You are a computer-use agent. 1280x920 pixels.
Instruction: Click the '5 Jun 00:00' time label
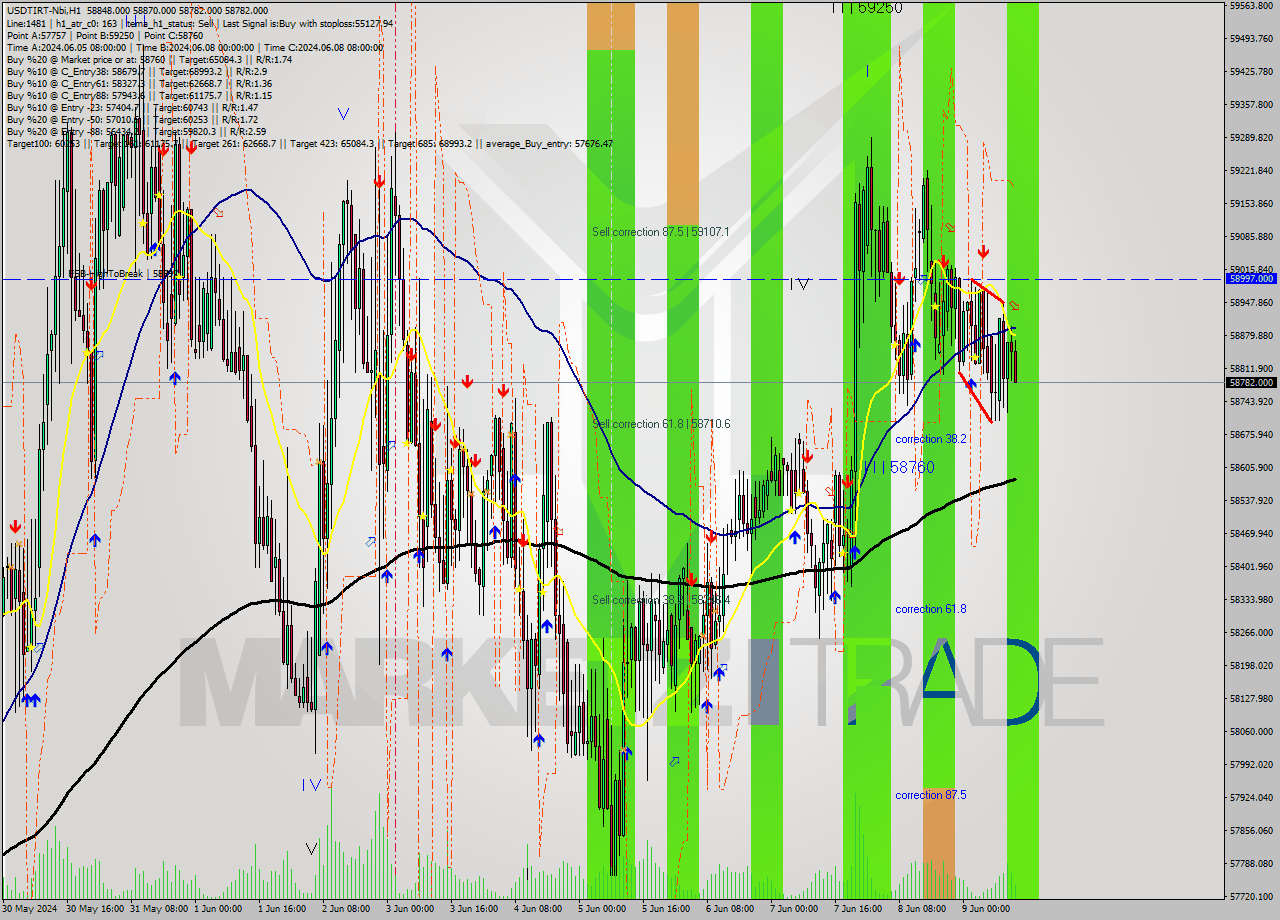tap(602, 909)
